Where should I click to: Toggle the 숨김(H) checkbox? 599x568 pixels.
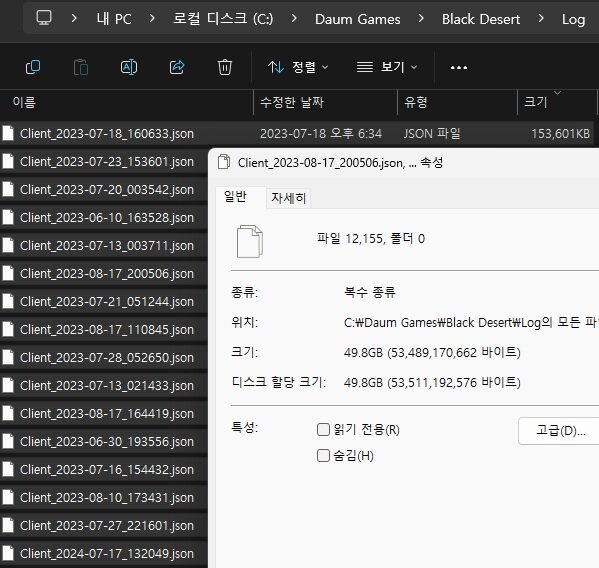point(323,455)
